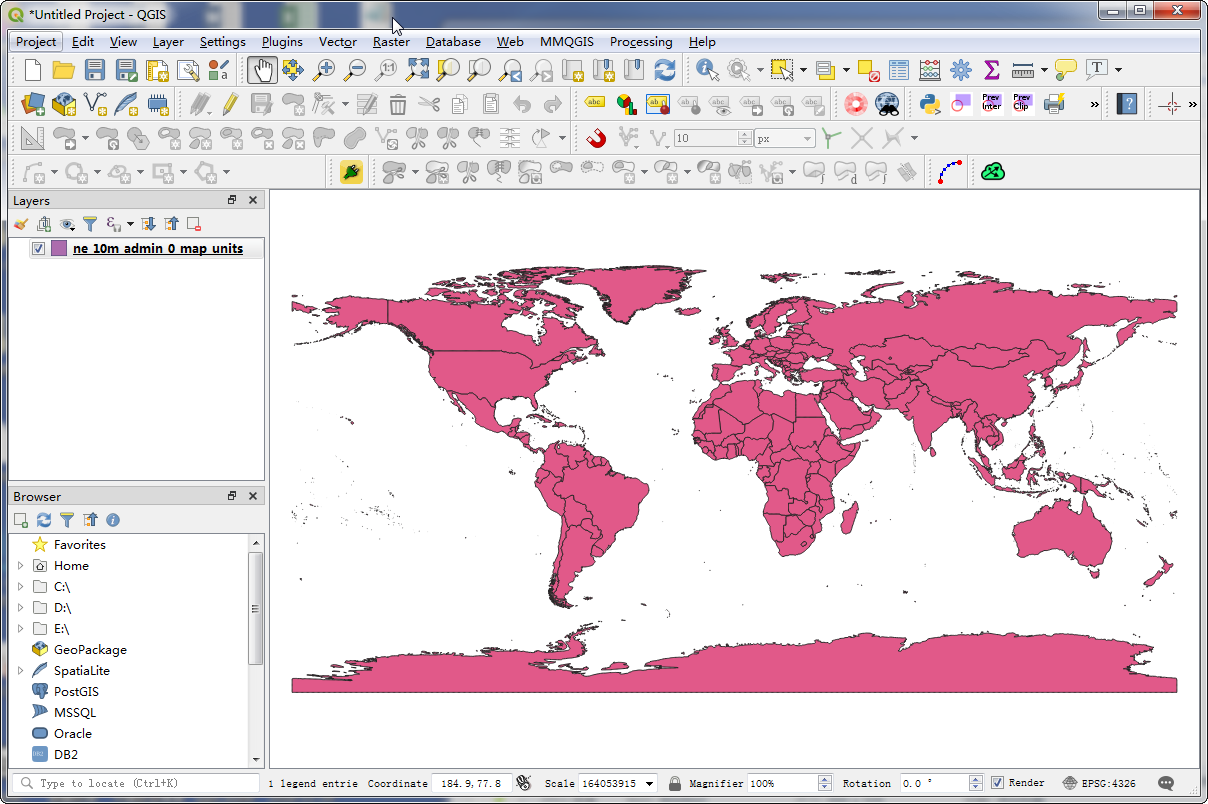1208x804 pixels.
Task: Refresh the map canvas
Action: [x=665, y=70]
